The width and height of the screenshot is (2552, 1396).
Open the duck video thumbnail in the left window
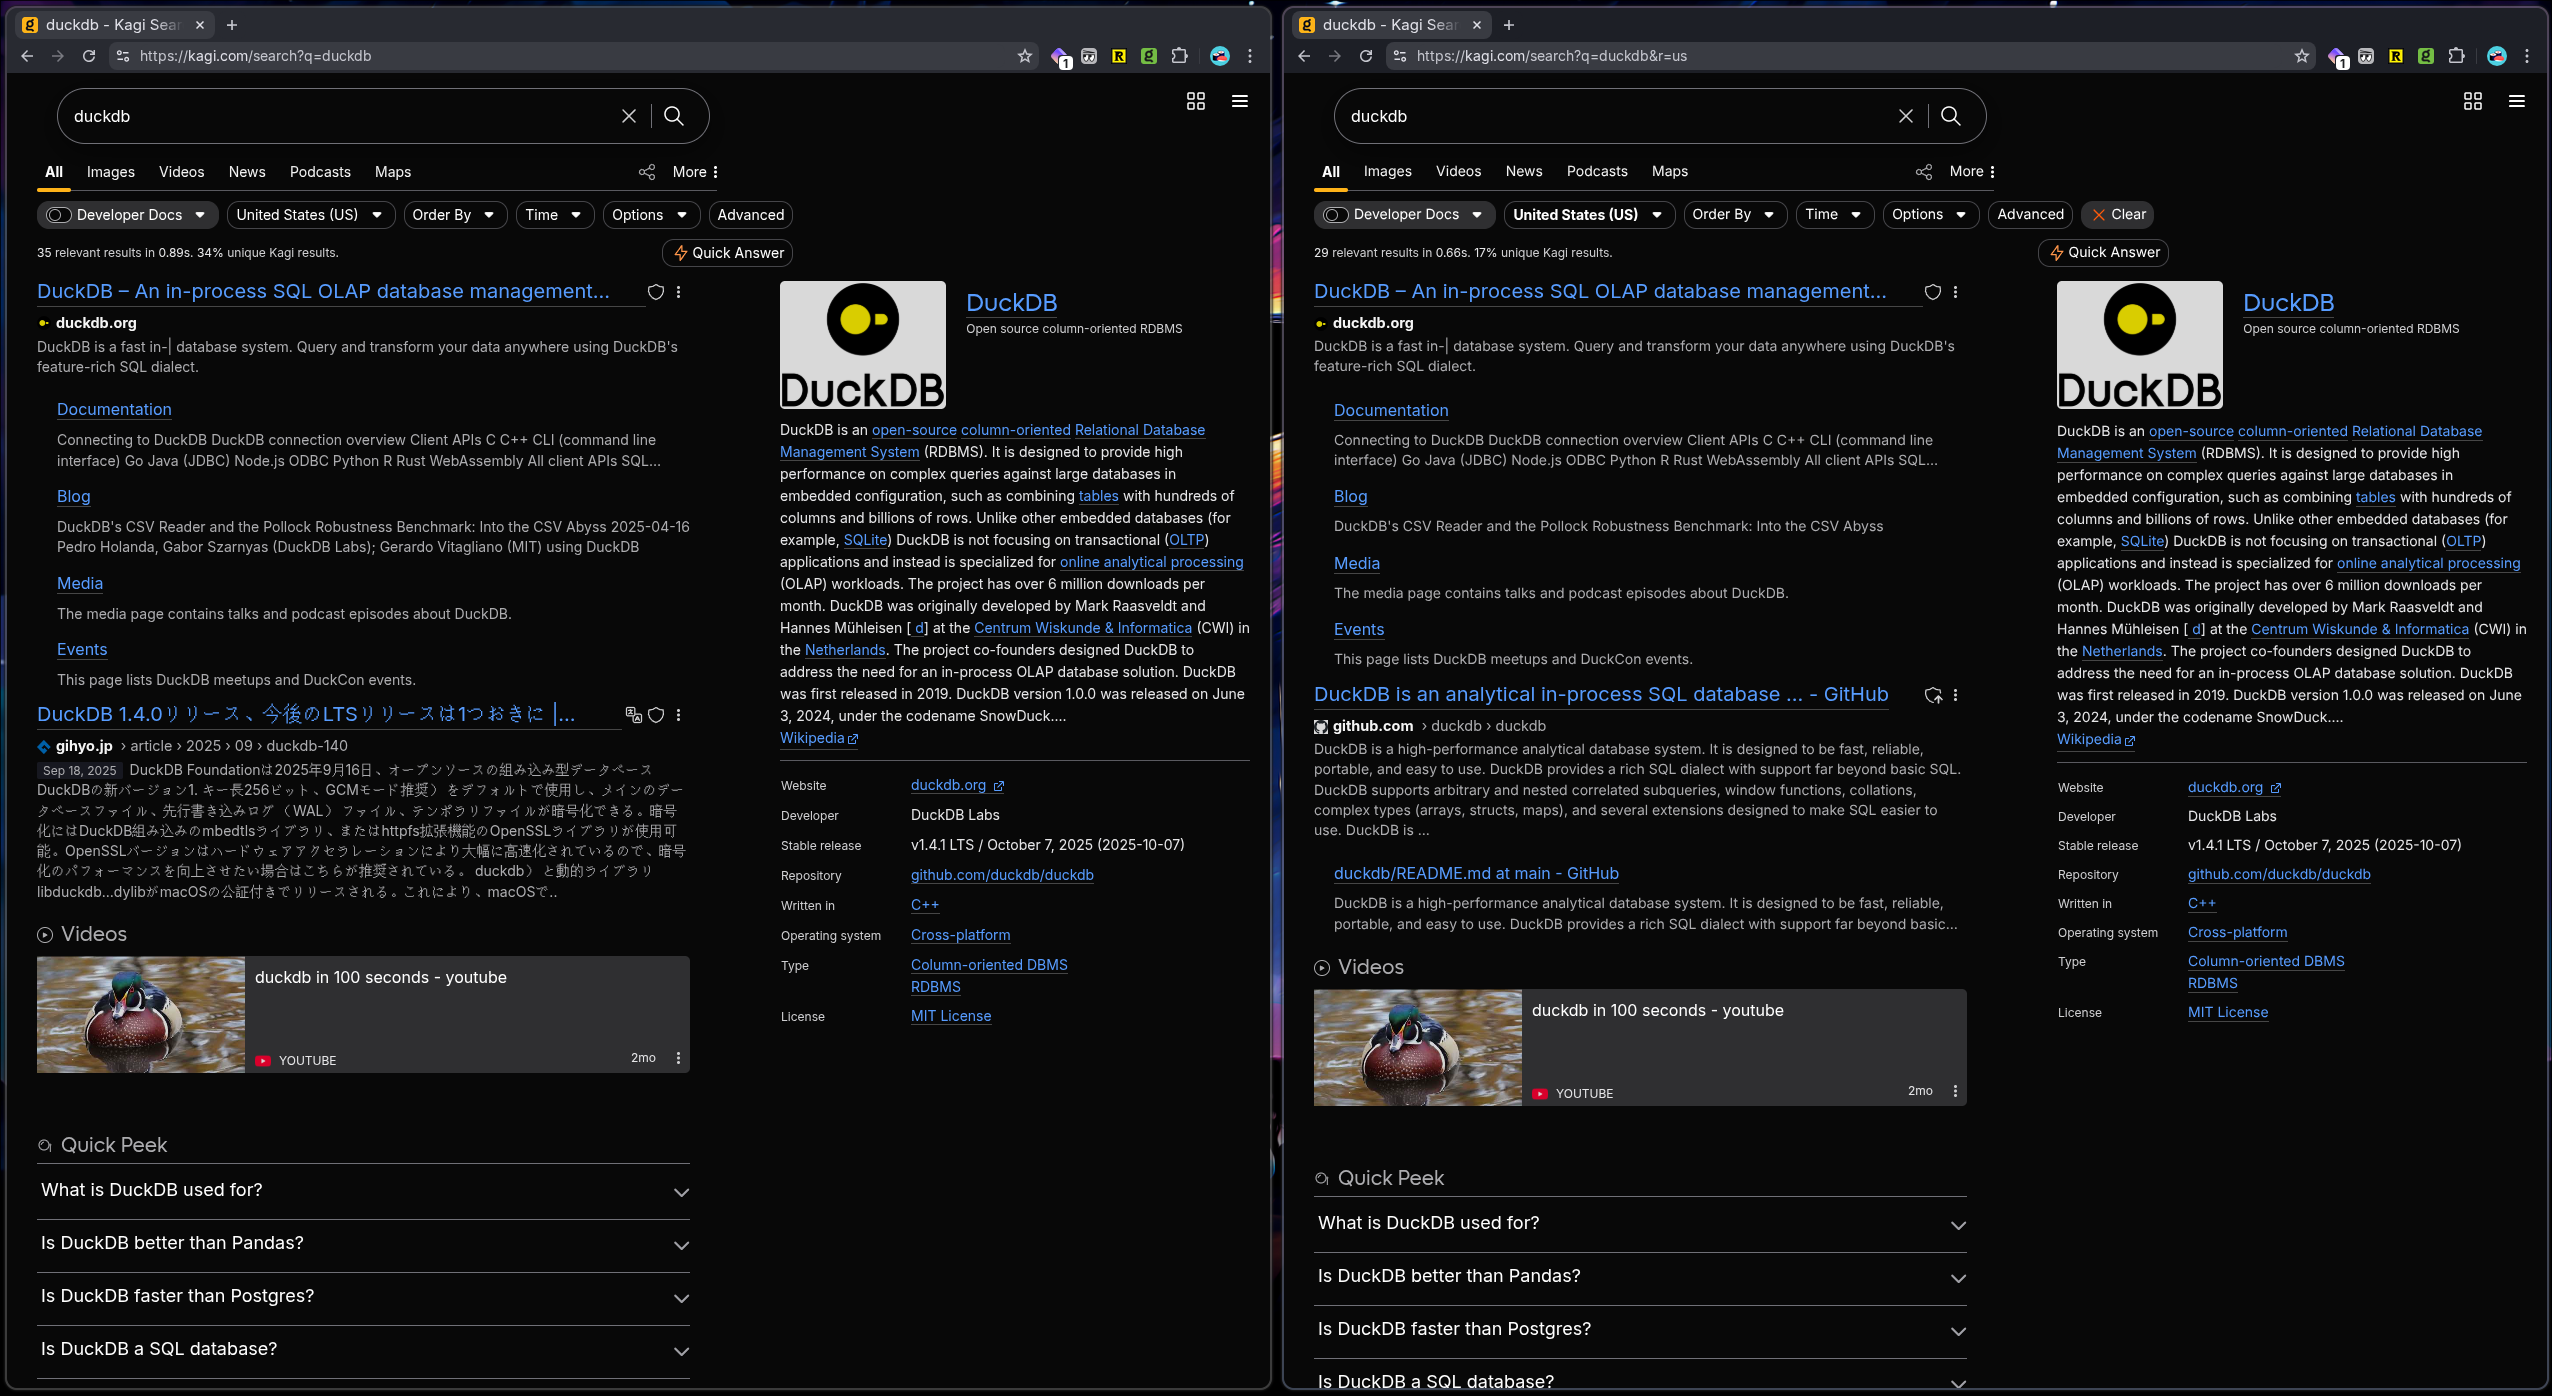(141, 1014)
